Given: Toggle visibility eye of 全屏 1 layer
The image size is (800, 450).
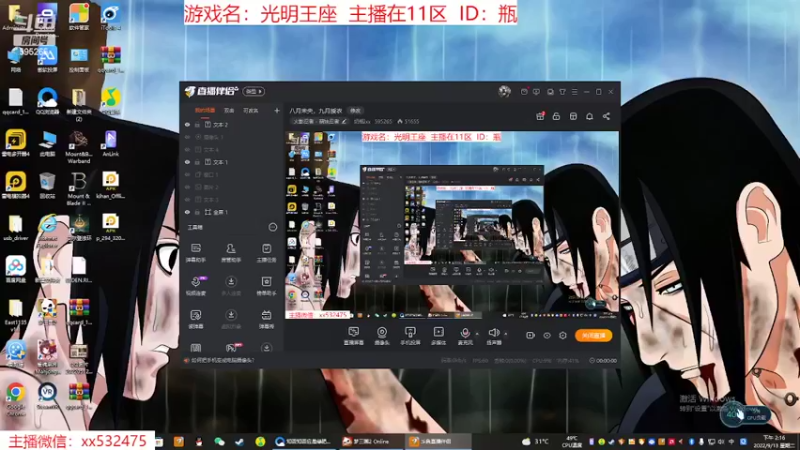Looking at the screenshot, I should coord(187,212).
